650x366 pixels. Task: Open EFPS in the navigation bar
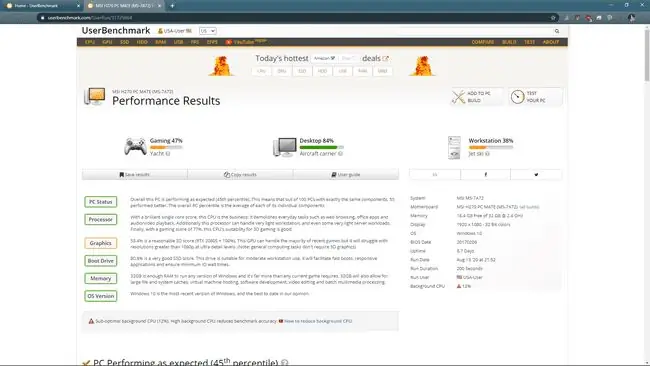pyautogui.click(x=212, y=42)
